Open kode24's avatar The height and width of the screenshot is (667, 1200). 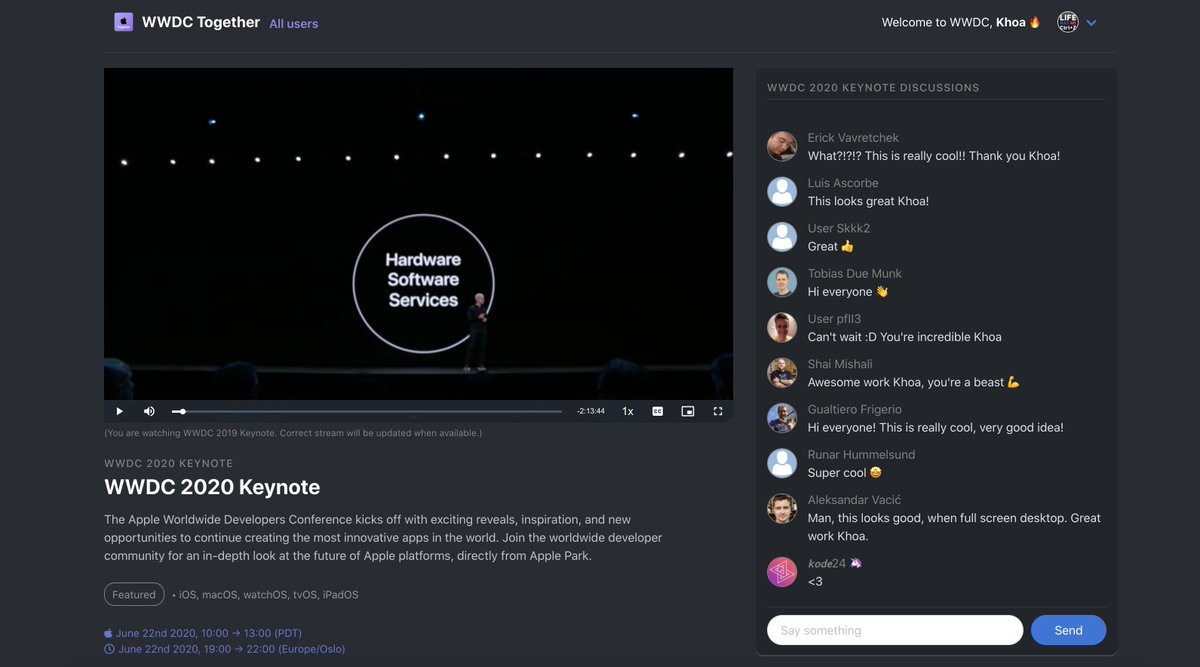click(782, 572)
